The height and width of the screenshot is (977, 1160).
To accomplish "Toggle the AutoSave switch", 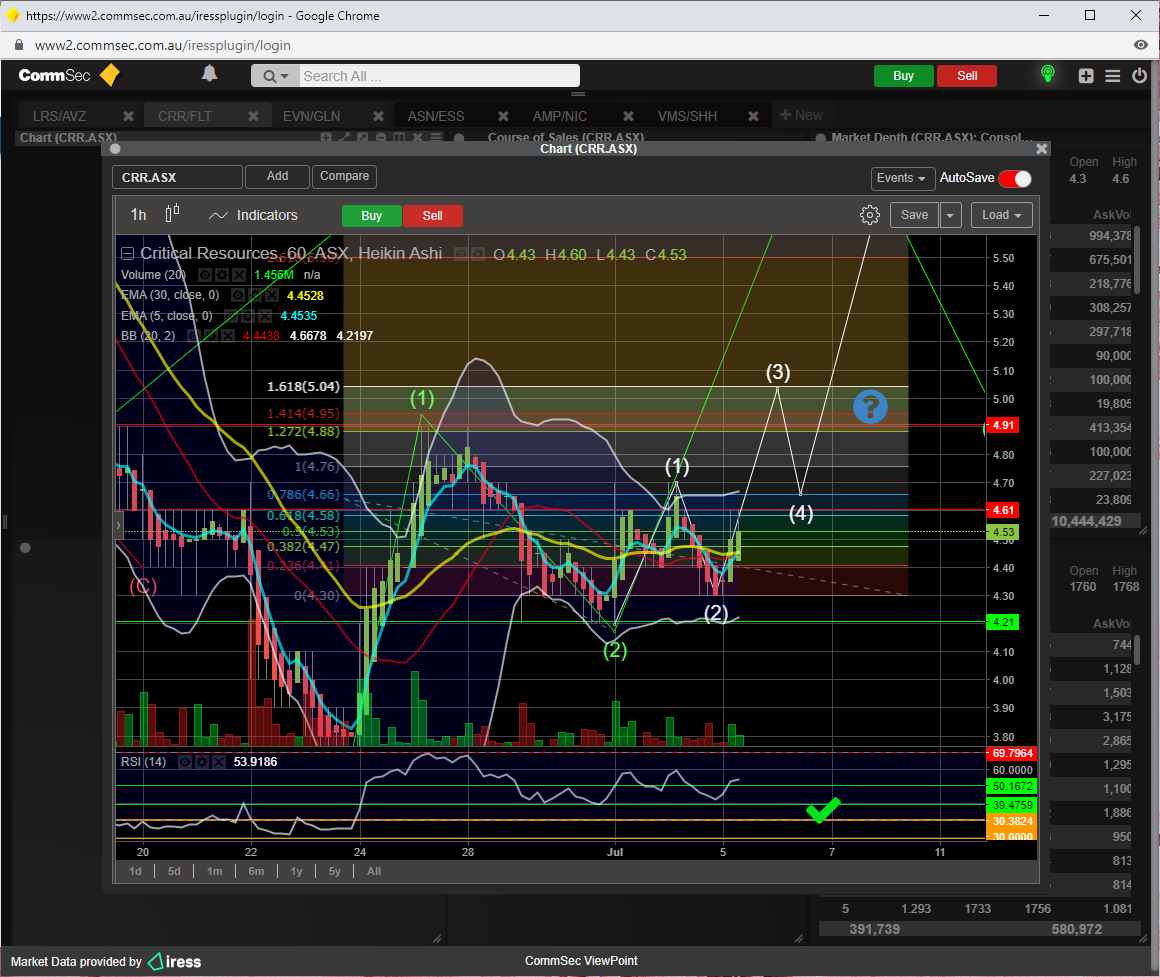I will (x=1014, y=178).
